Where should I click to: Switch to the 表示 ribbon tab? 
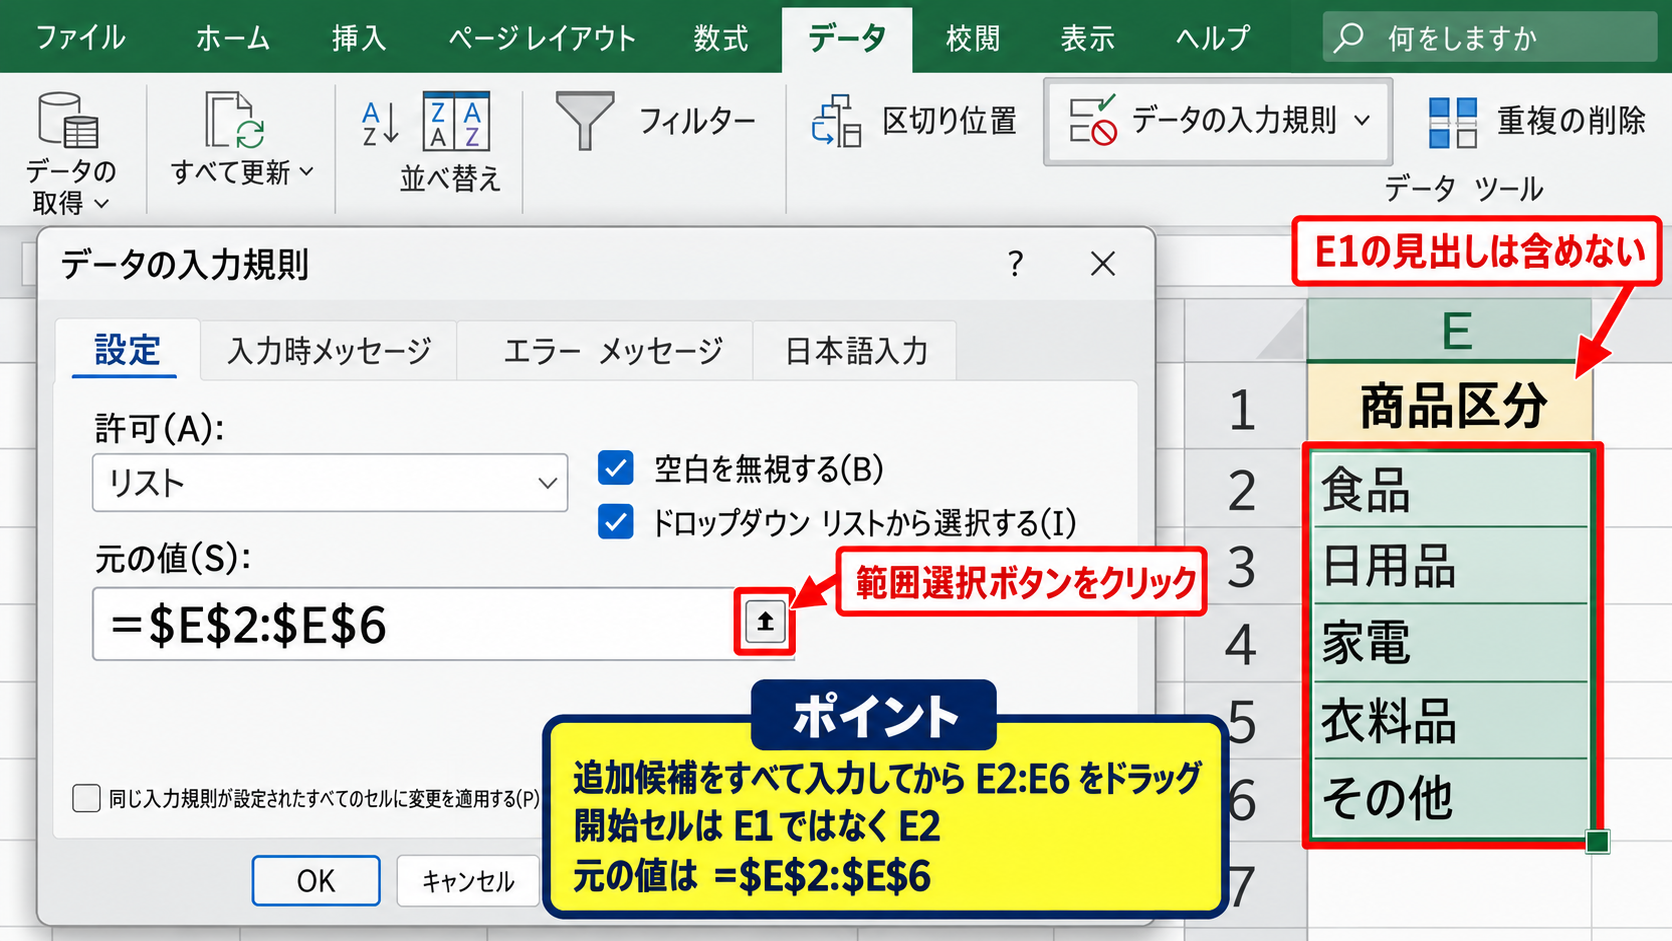pyautogui.click(x=1087, y=38)
